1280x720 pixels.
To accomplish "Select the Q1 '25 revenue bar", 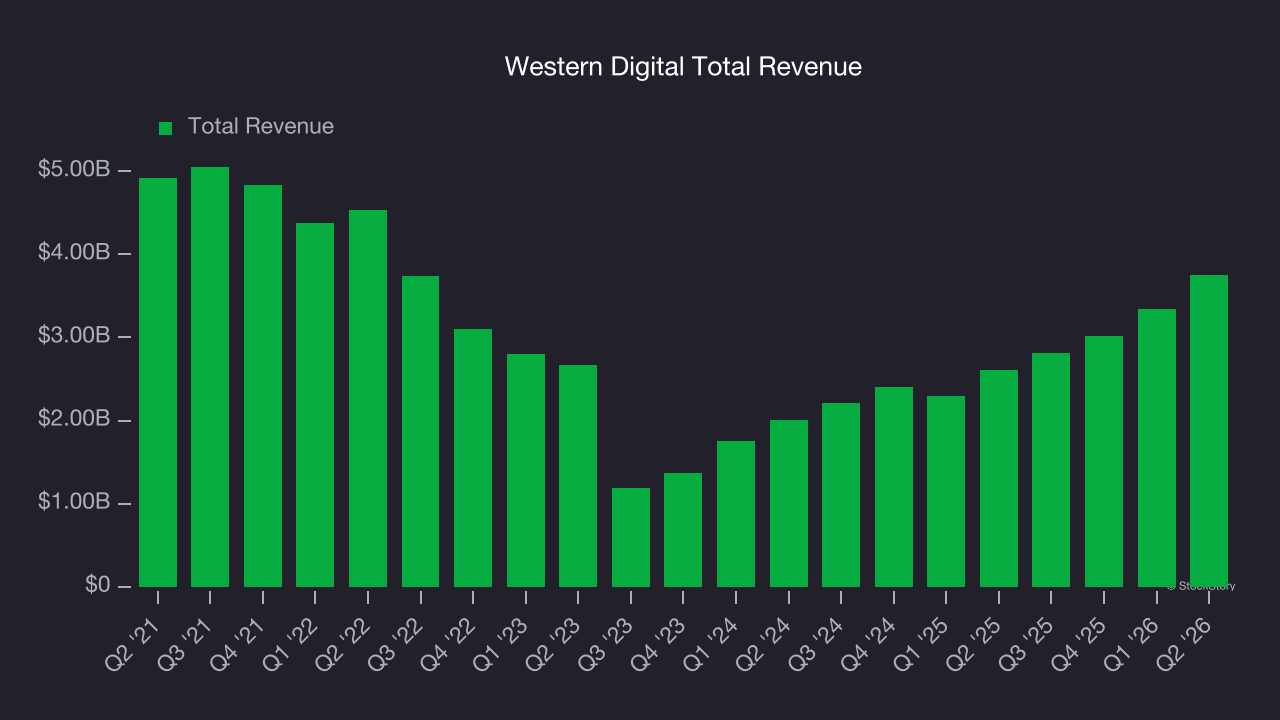I will click(946, 491).
